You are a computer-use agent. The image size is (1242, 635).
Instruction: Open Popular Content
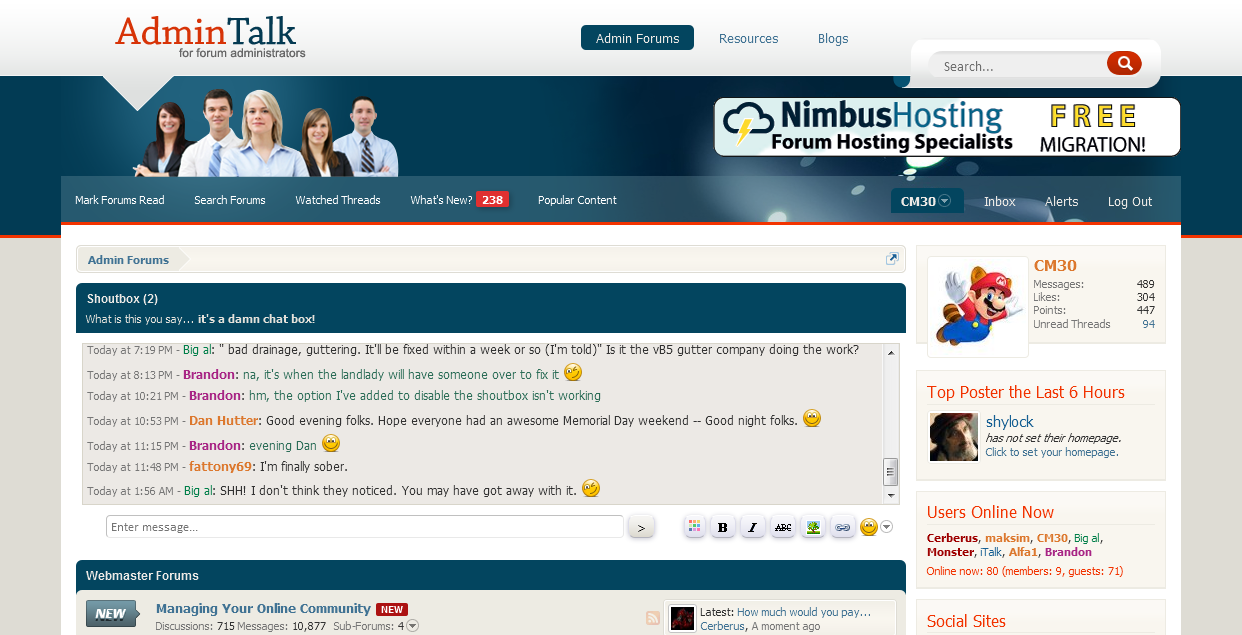(577, 200)
